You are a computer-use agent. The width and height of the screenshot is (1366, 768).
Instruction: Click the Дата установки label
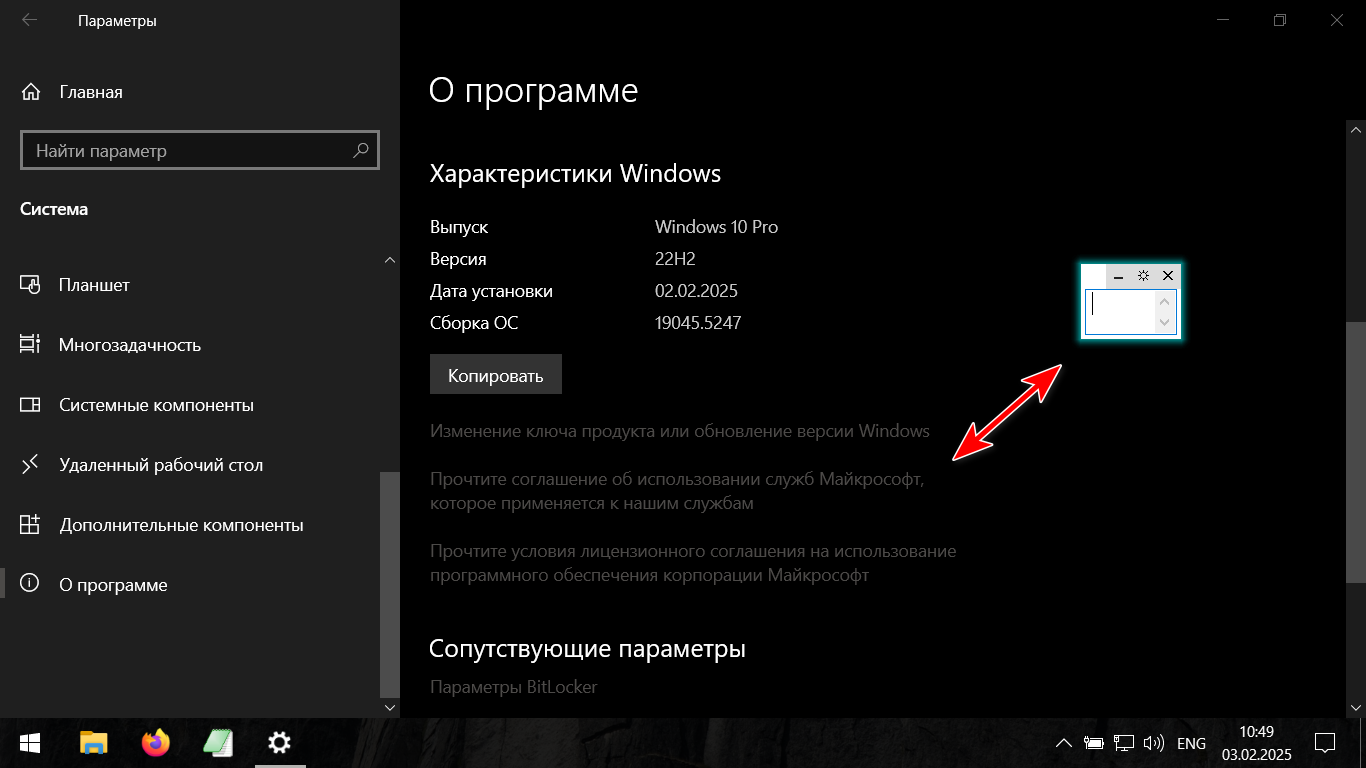point(491,291)
